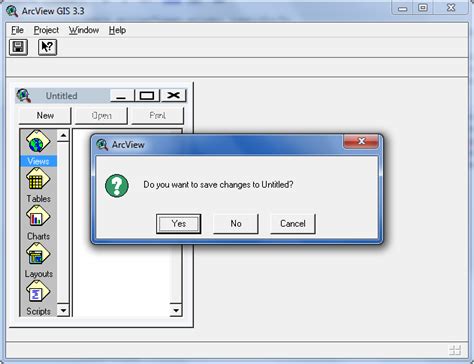Close the ArcView dialog with red X
The height and width of the screenshot is (364, 474).
tap(361, 141)
